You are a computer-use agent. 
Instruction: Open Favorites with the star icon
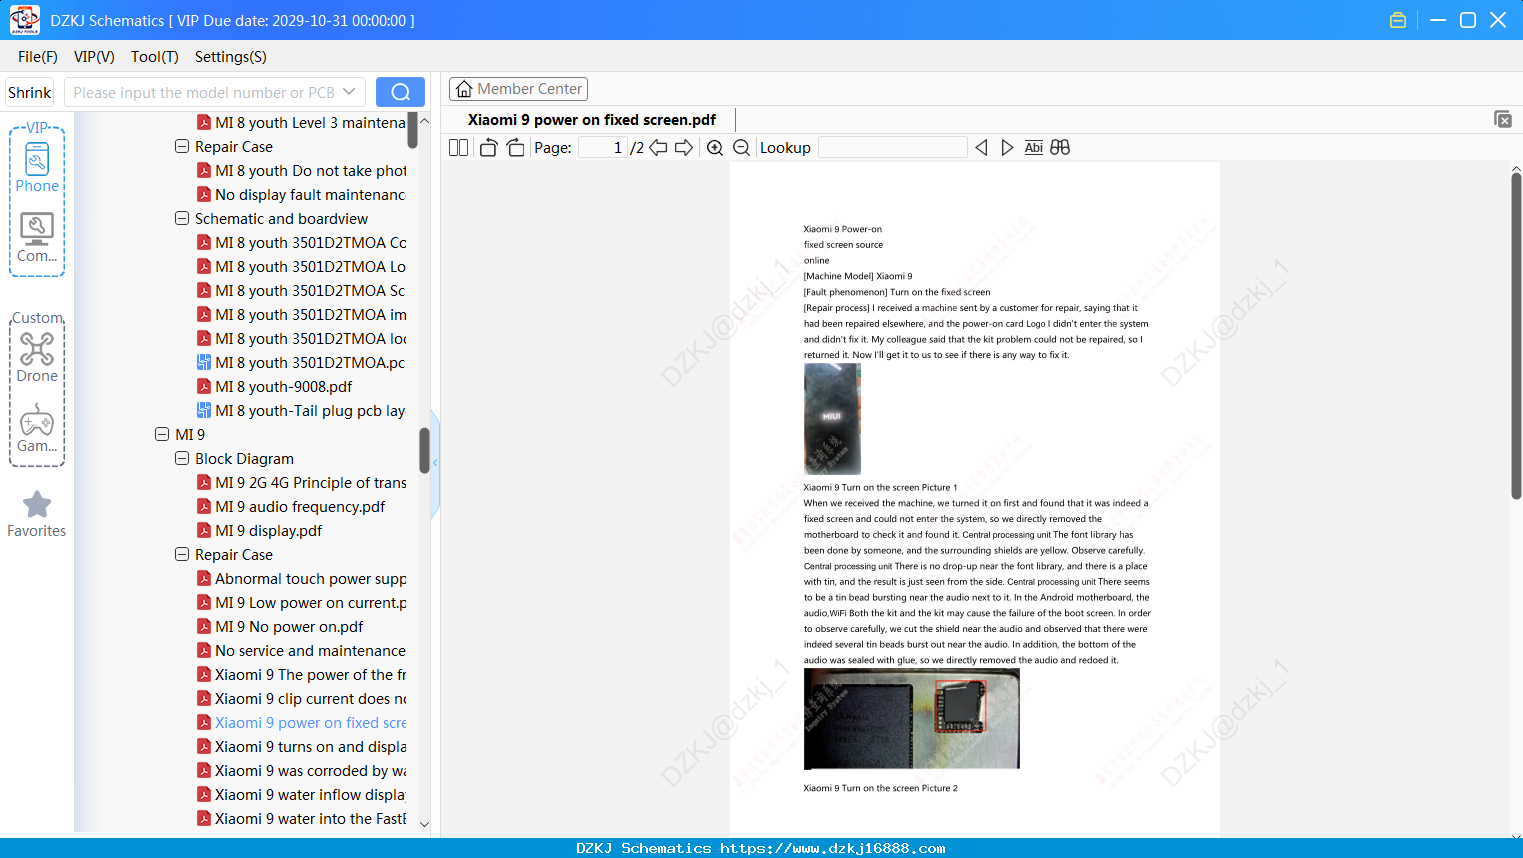pyautogui.click(x=37, y=514)
